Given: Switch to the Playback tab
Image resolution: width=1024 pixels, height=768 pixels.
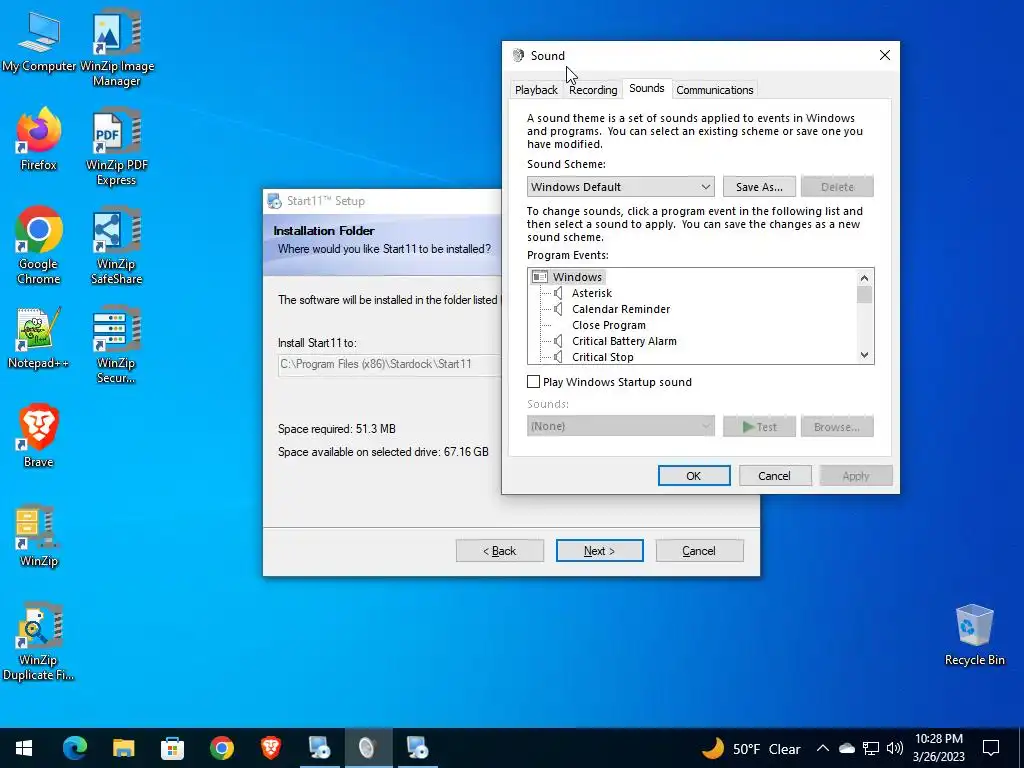Looking at the screenshot, I should [x=536, y=90].
